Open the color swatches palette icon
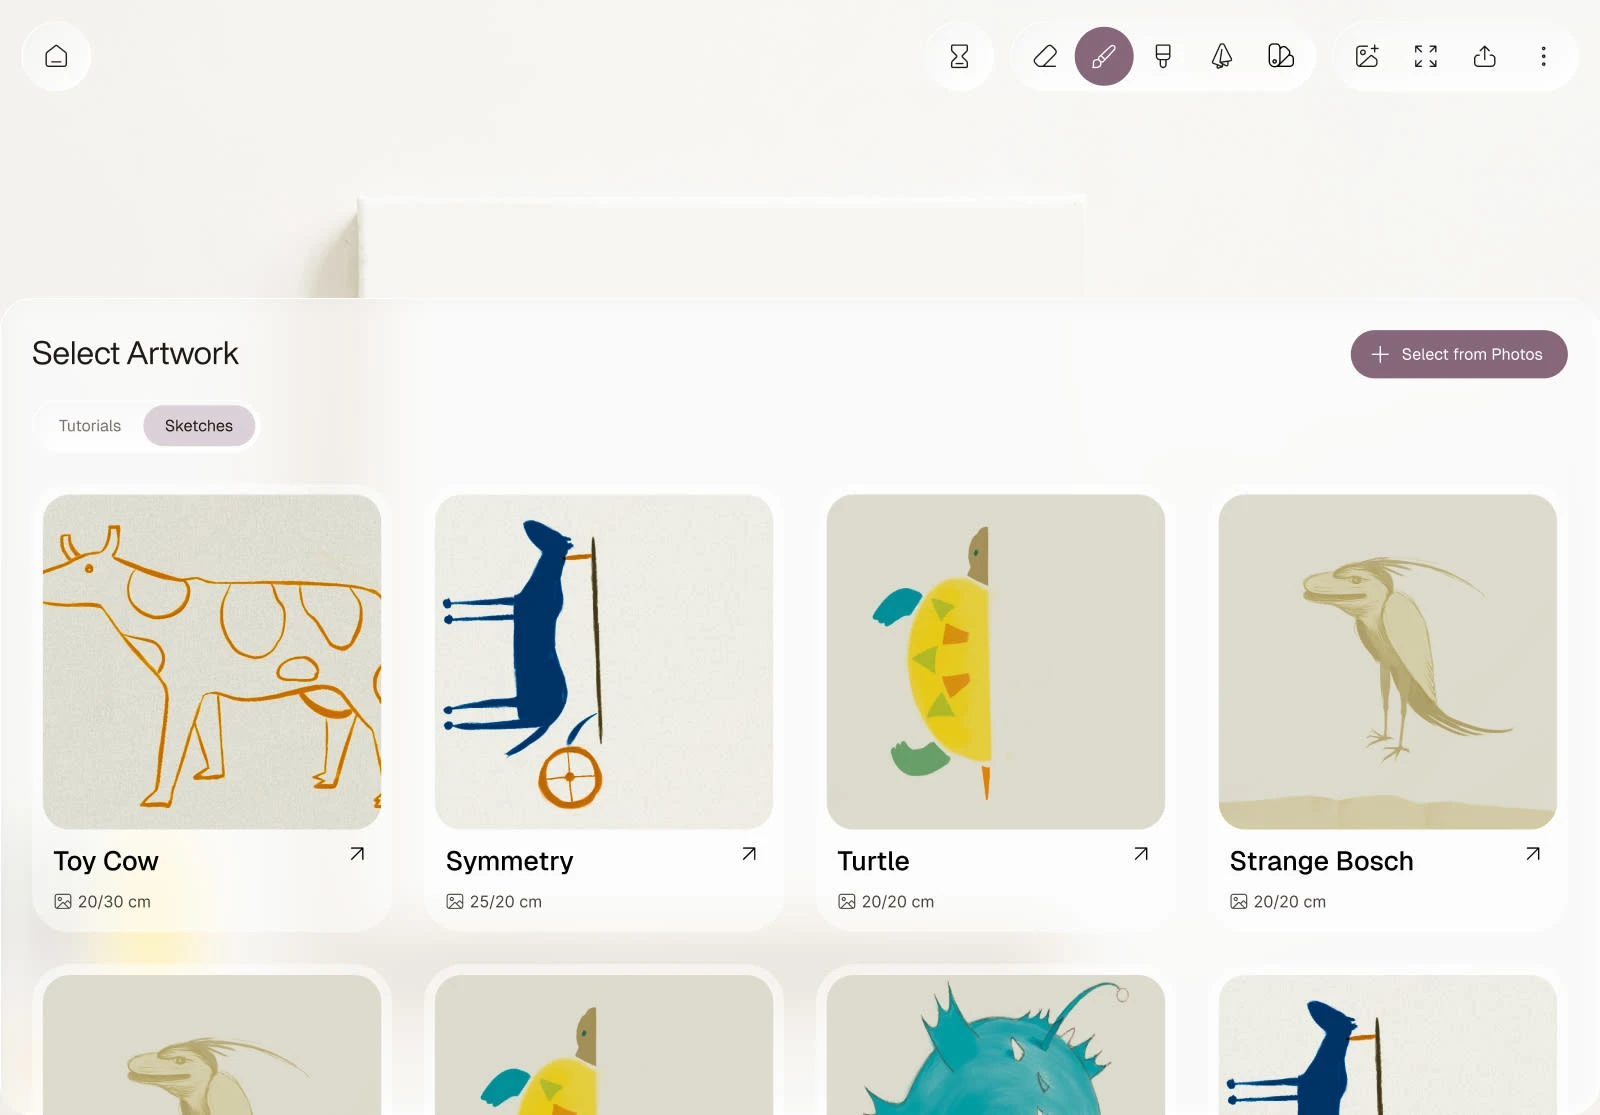The image size is (1600, 1115). pyautogui.click(x=1281, y=56)
